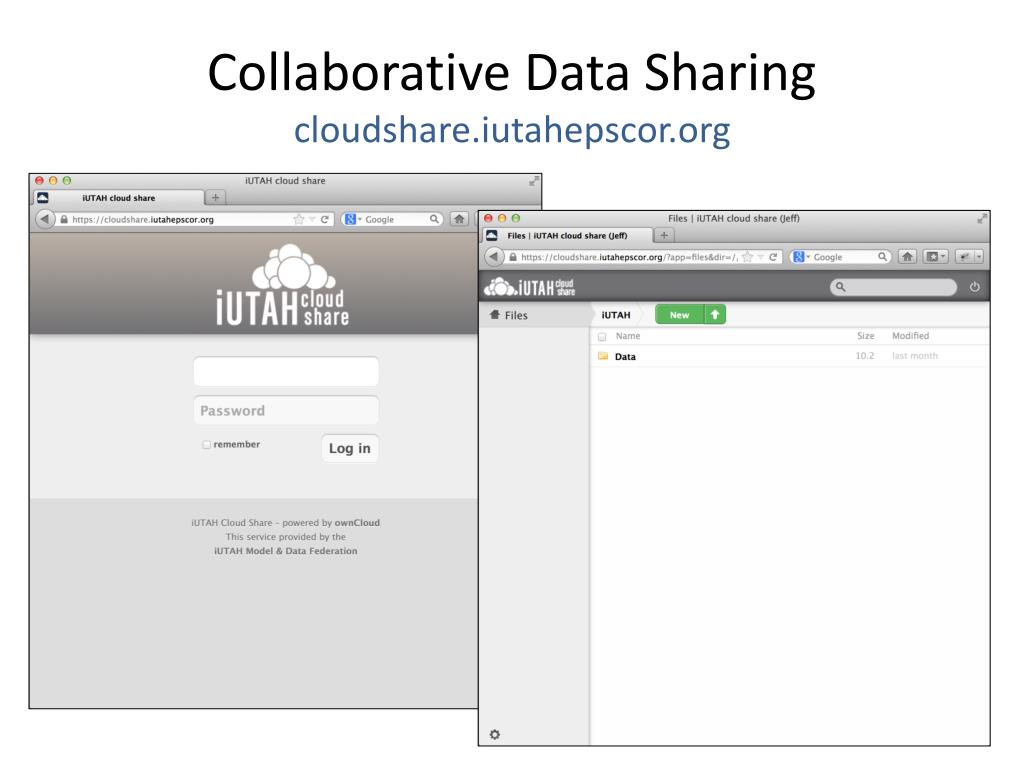Open settings with the gear icon in Files sidebar

pos(495,735)
